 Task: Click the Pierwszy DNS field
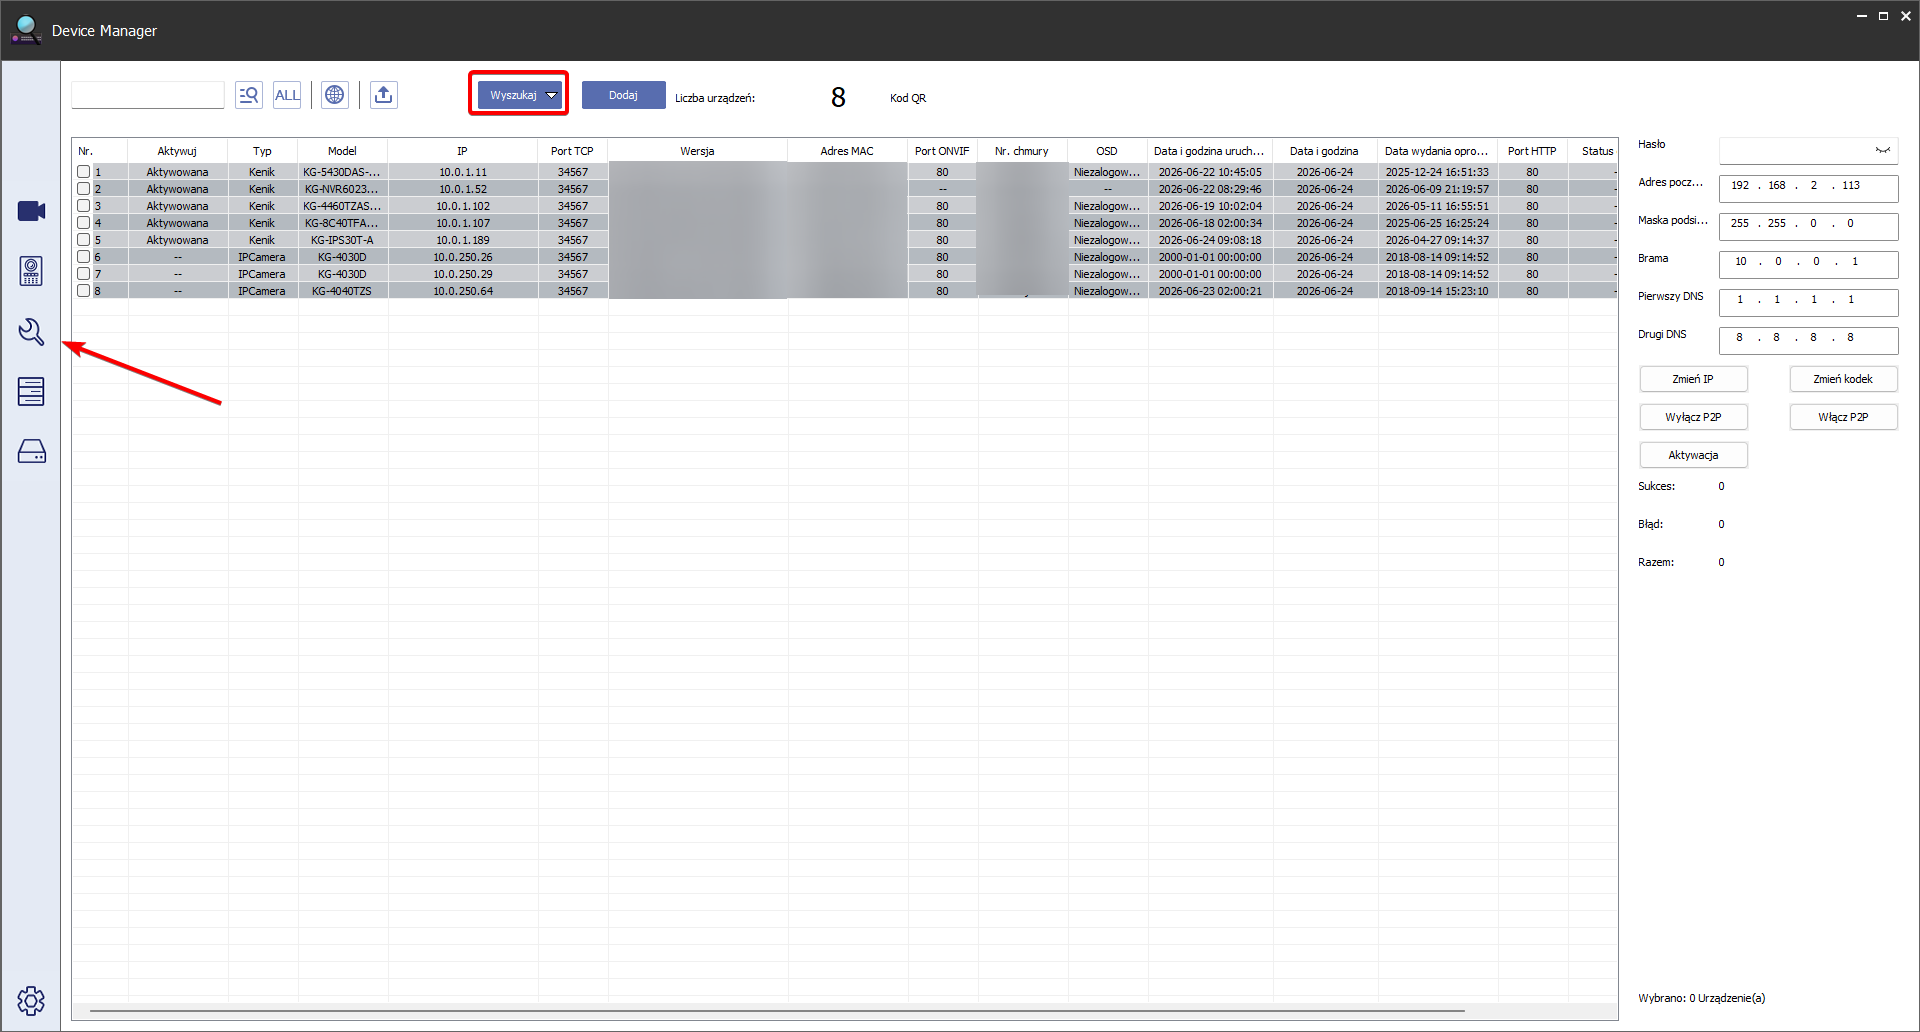coord(1808,302)
